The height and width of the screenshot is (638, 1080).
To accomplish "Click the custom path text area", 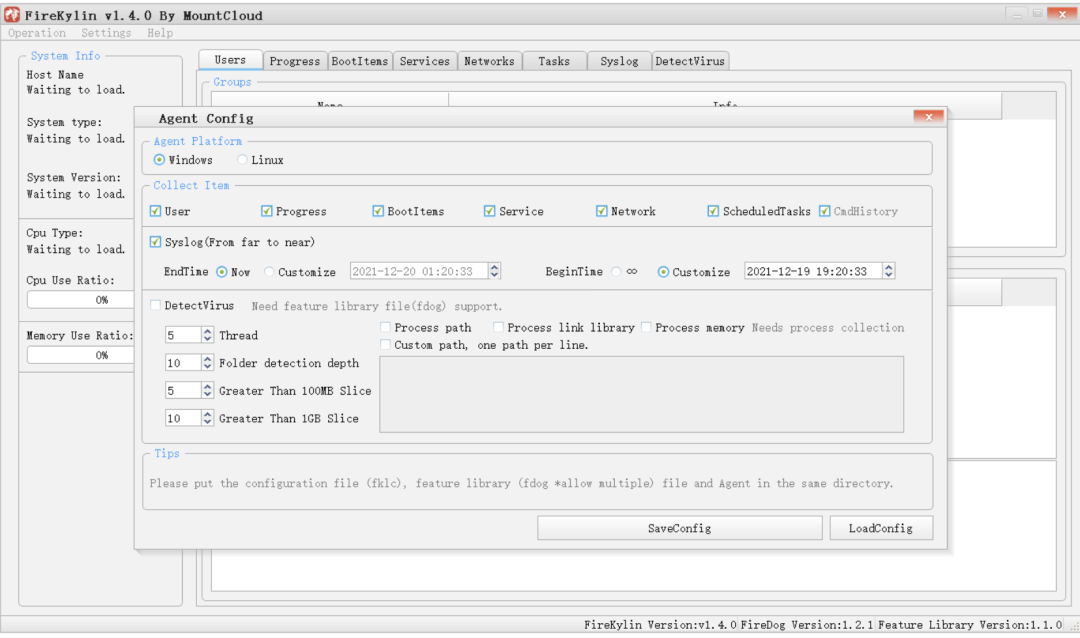I will (x=641, y=394).
